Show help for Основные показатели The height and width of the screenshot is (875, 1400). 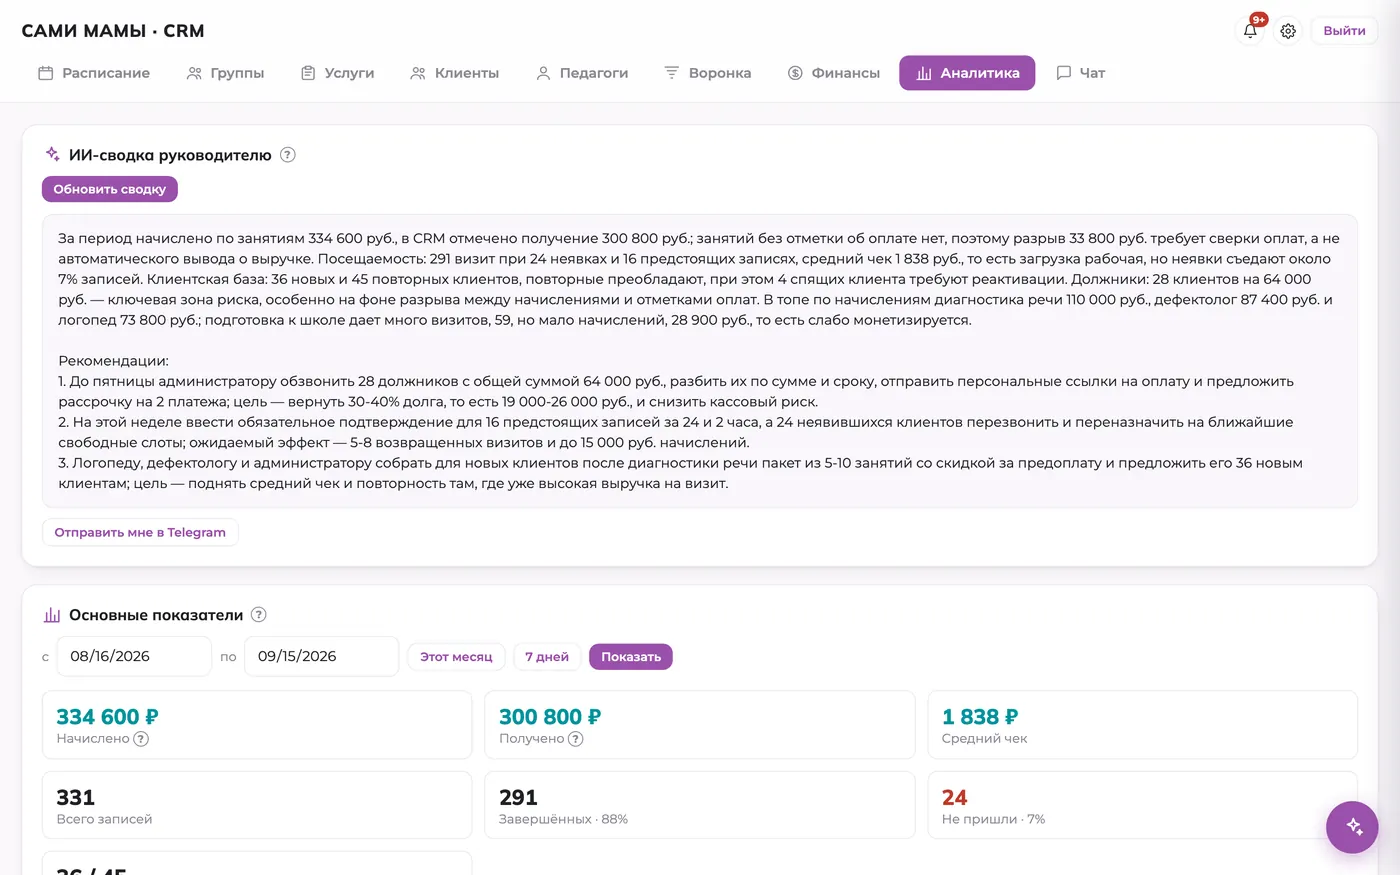[x=259, y=615]
